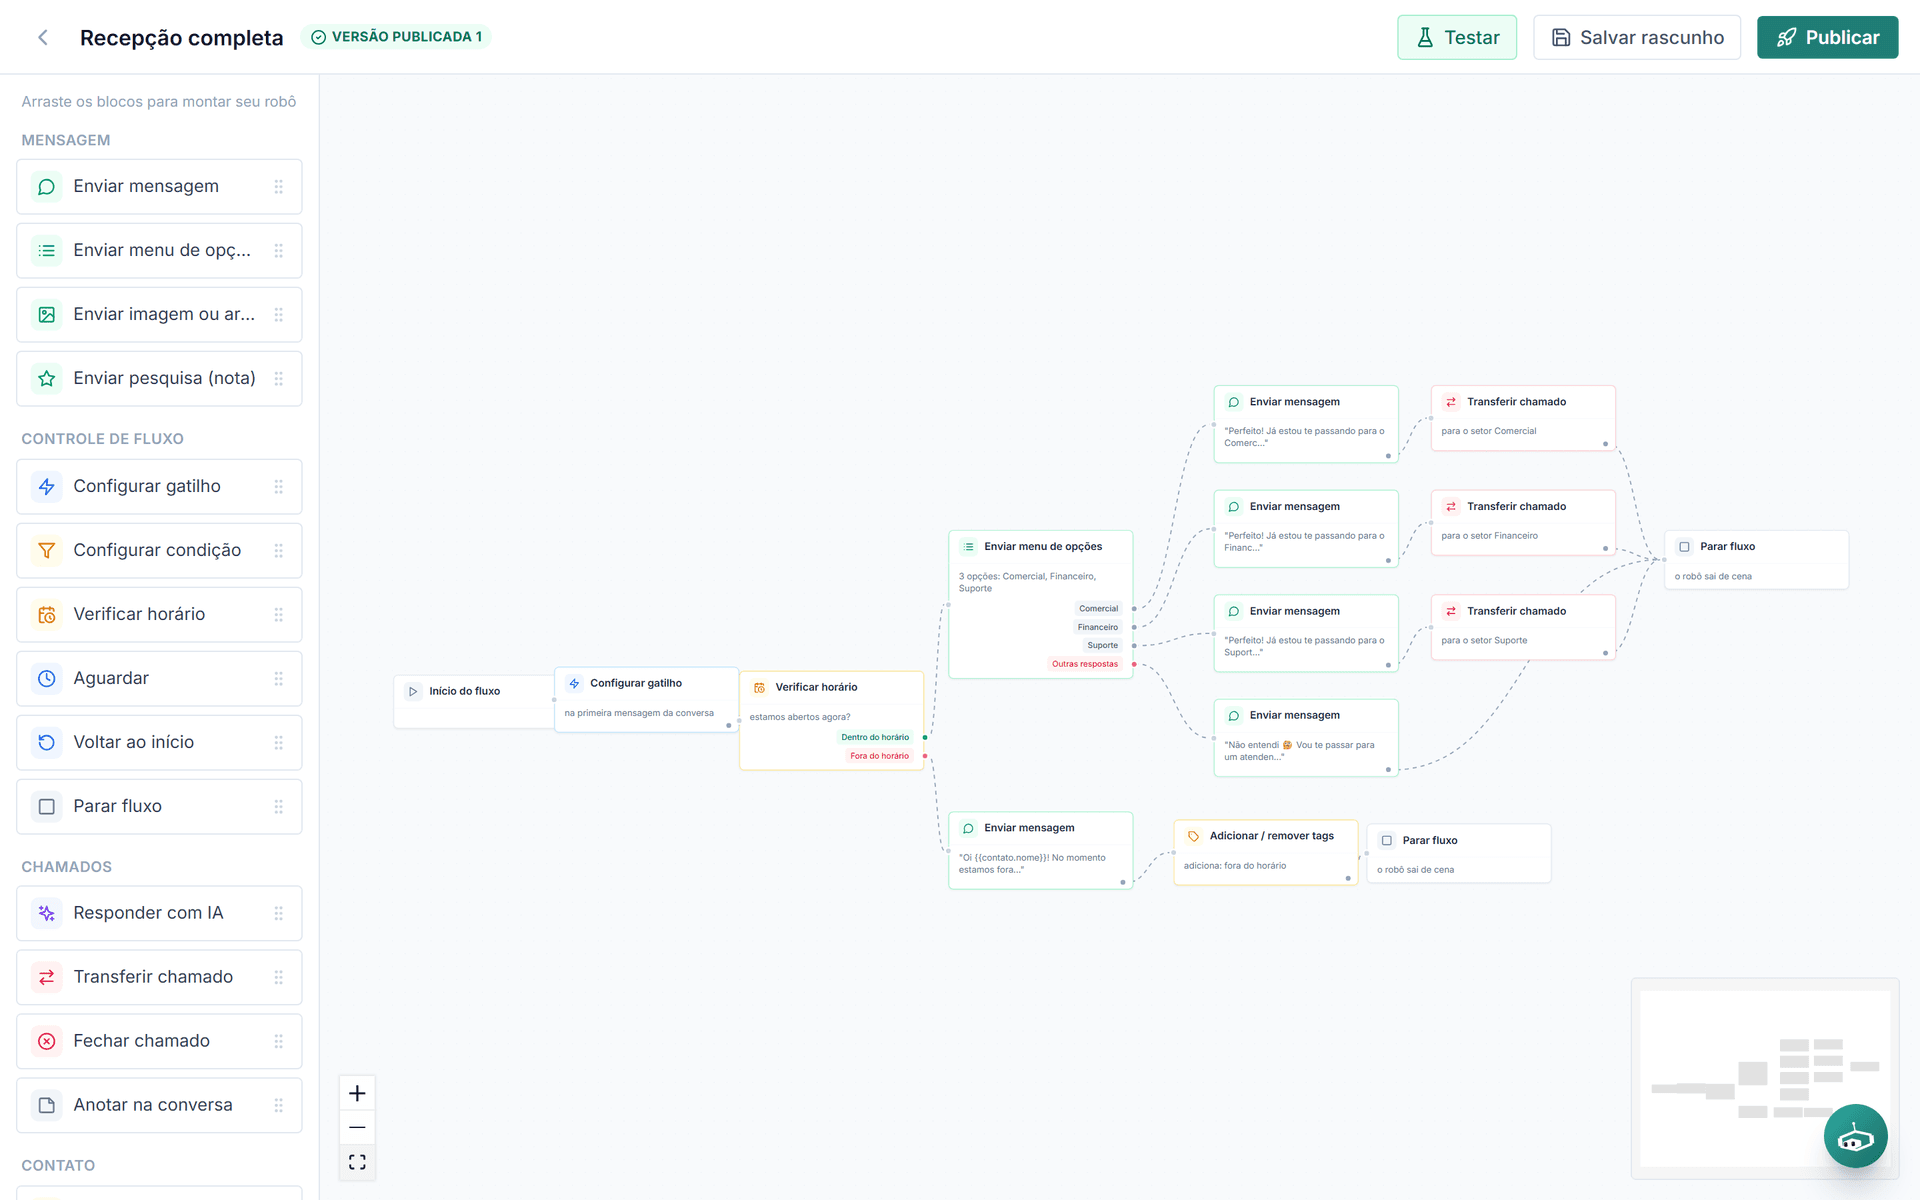
Task: Select the Enviar mensagem node with 'Não entendi'
Action: 1306,738
